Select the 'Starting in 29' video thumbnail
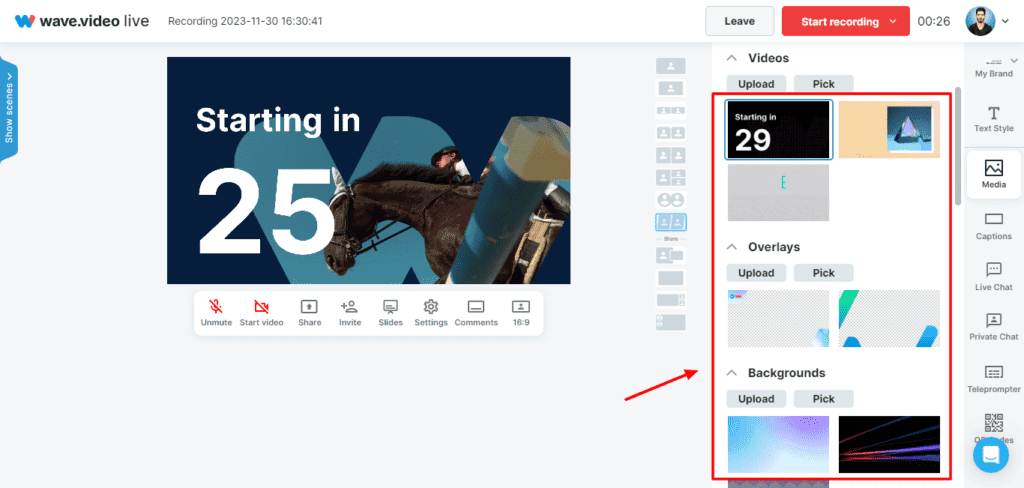Image resolution: width=1024 pixels, height=488 pixels. (x=778, y=129)
